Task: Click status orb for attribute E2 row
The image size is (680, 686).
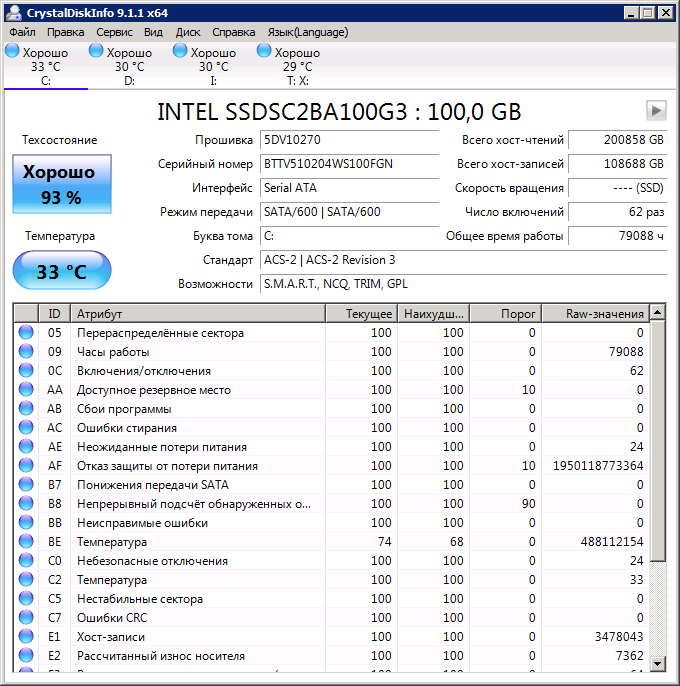Action: (26, 656)
